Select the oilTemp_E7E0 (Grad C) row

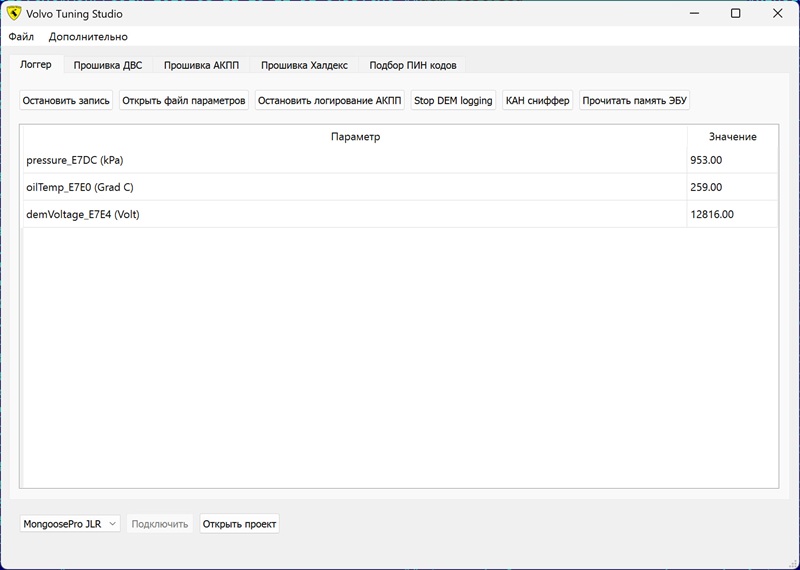[401, 187]
